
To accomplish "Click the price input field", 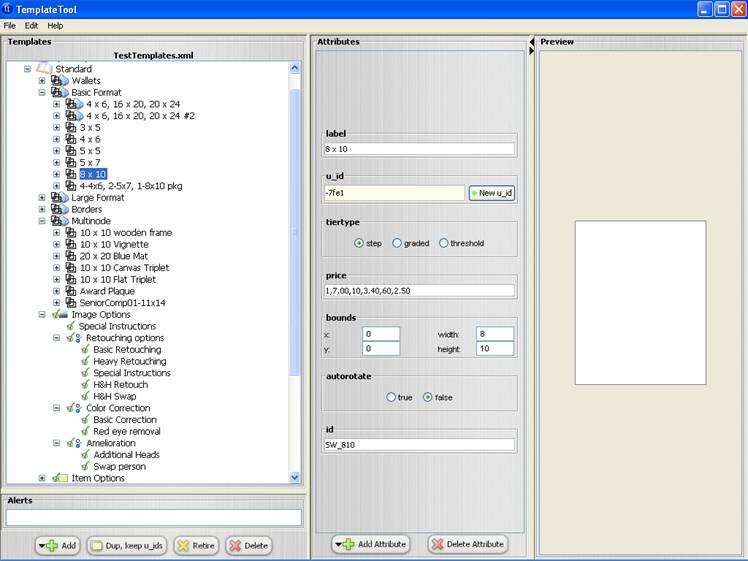I will tap(419, 291).
